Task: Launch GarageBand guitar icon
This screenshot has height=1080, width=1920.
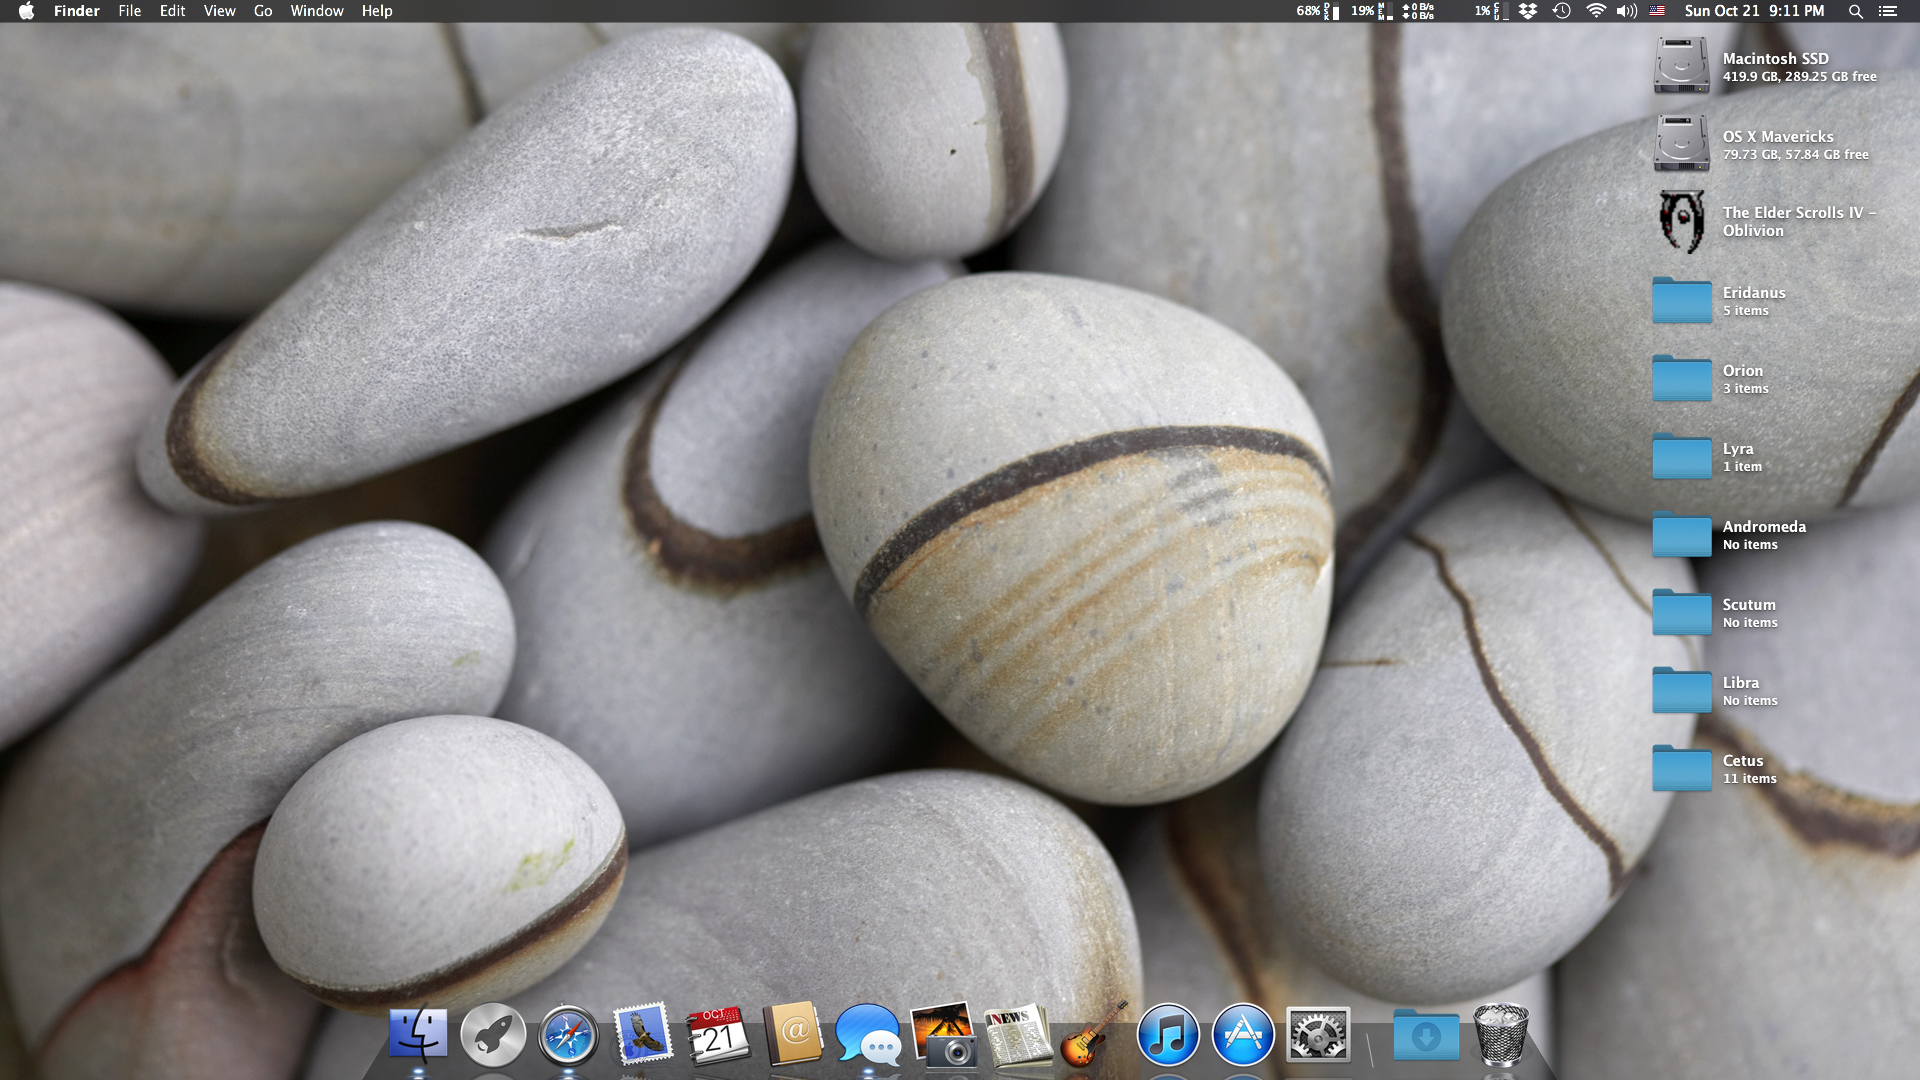Action: pos(1092,1035)
